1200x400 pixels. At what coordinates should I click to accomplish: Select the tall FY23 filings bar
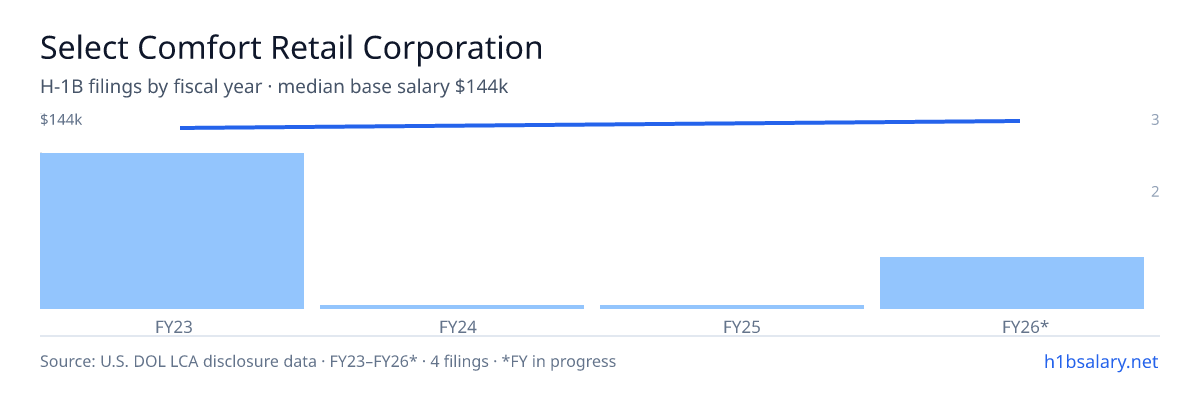pyautogui.click(x=172, y=231)
